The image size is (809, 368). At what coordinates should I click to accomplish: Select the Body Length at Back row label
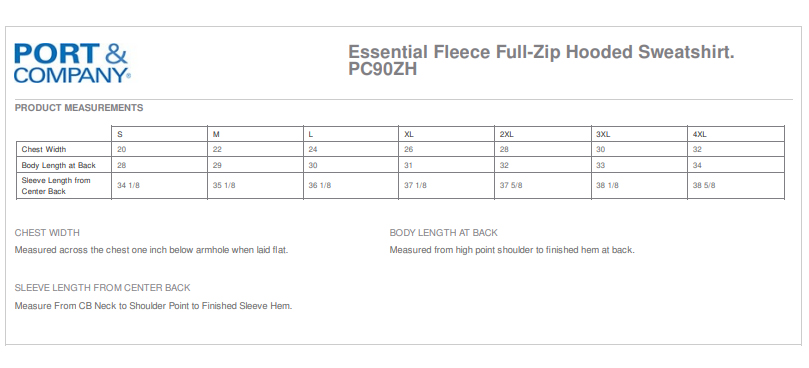pyautogui.click(x=59, y=165)
